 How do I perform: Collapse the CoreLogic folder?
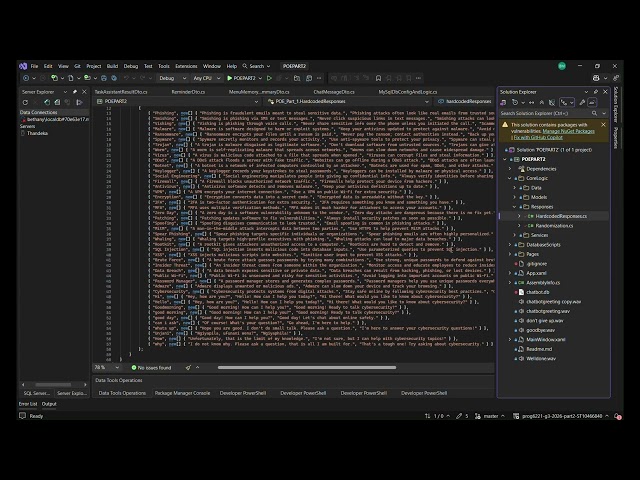pyautogui.click(x=510, y=178)
